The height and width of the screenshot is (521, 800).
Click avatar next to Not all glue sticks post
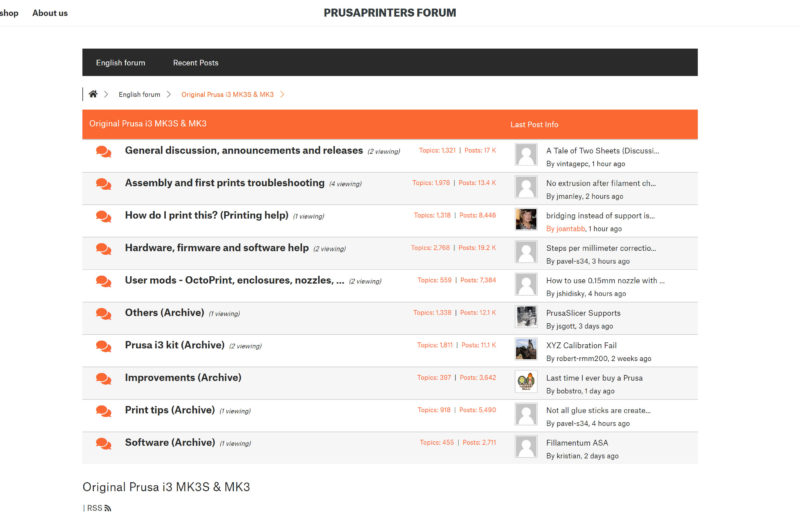click(x=526, y=414)
